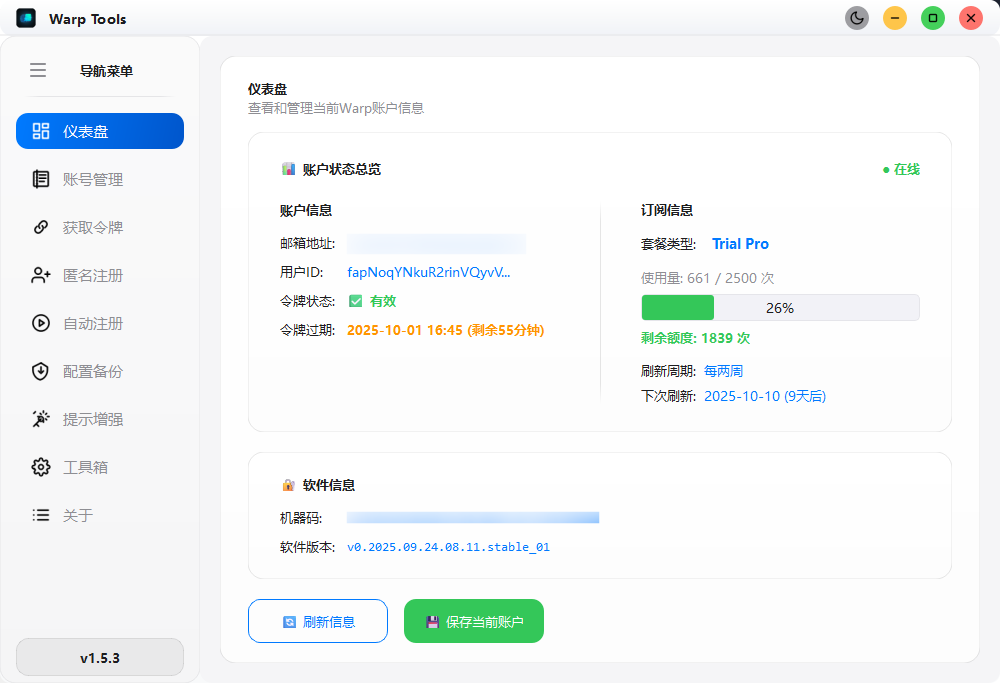Click the 提示增强 magic wand icon

point(41,419)
